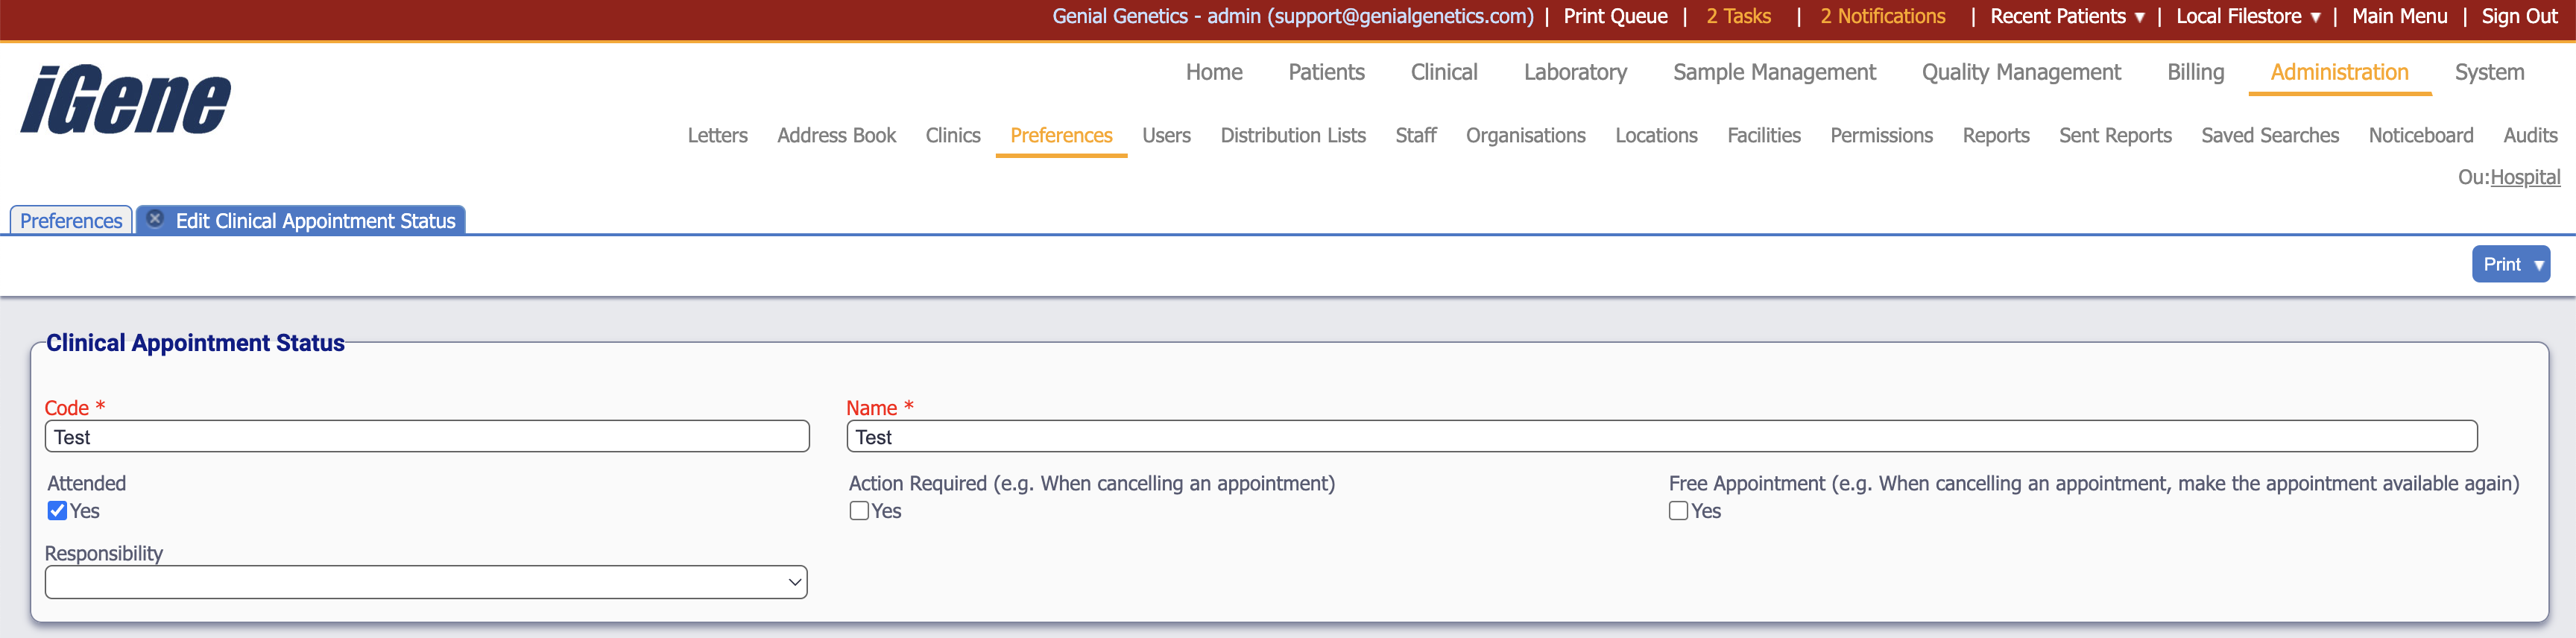Sign Out of Genial Genetics
Viewport: 2576px width, 638px height.
[2519, 16]
